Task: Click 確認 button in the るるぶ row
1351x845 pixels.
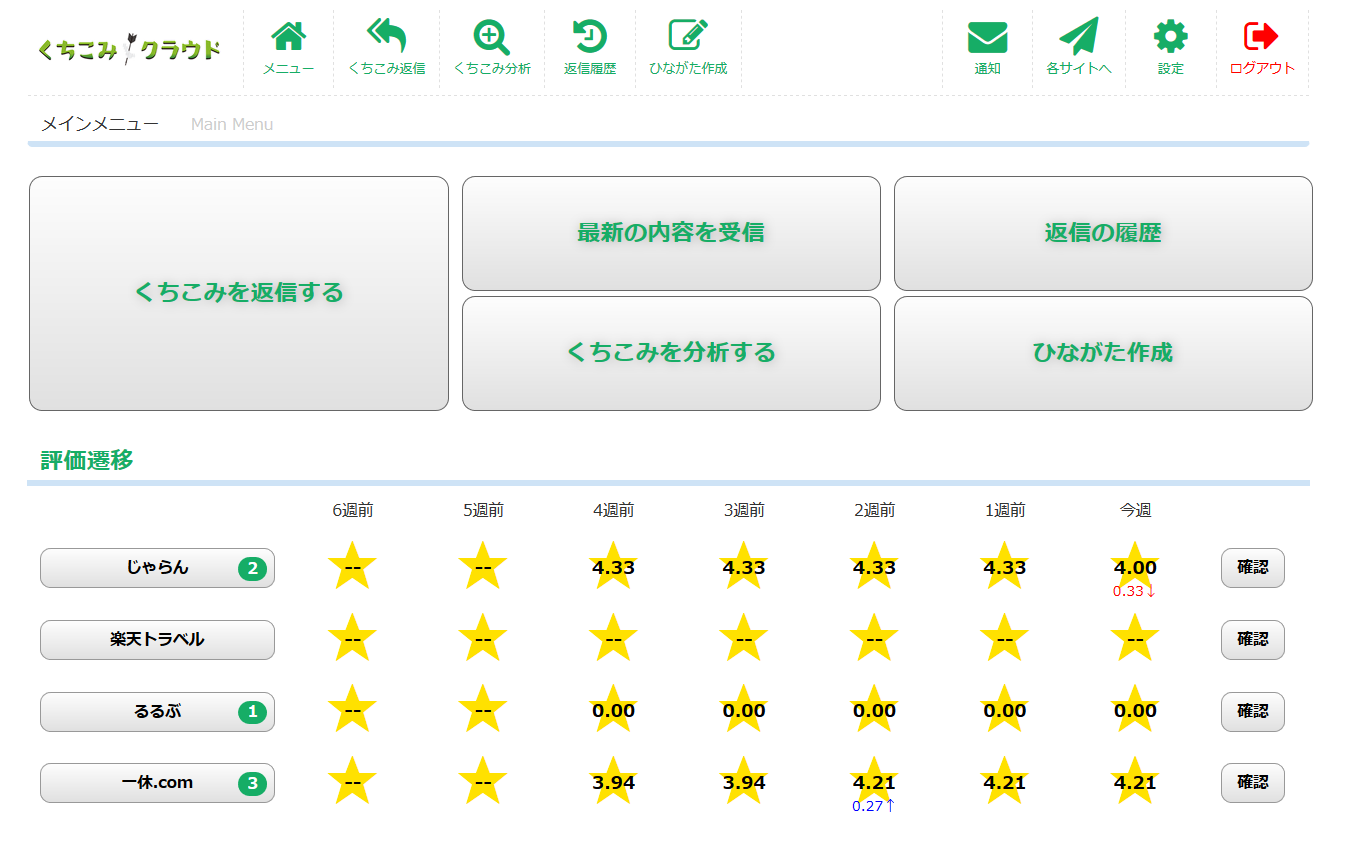Action: [x=1252, y=712]
